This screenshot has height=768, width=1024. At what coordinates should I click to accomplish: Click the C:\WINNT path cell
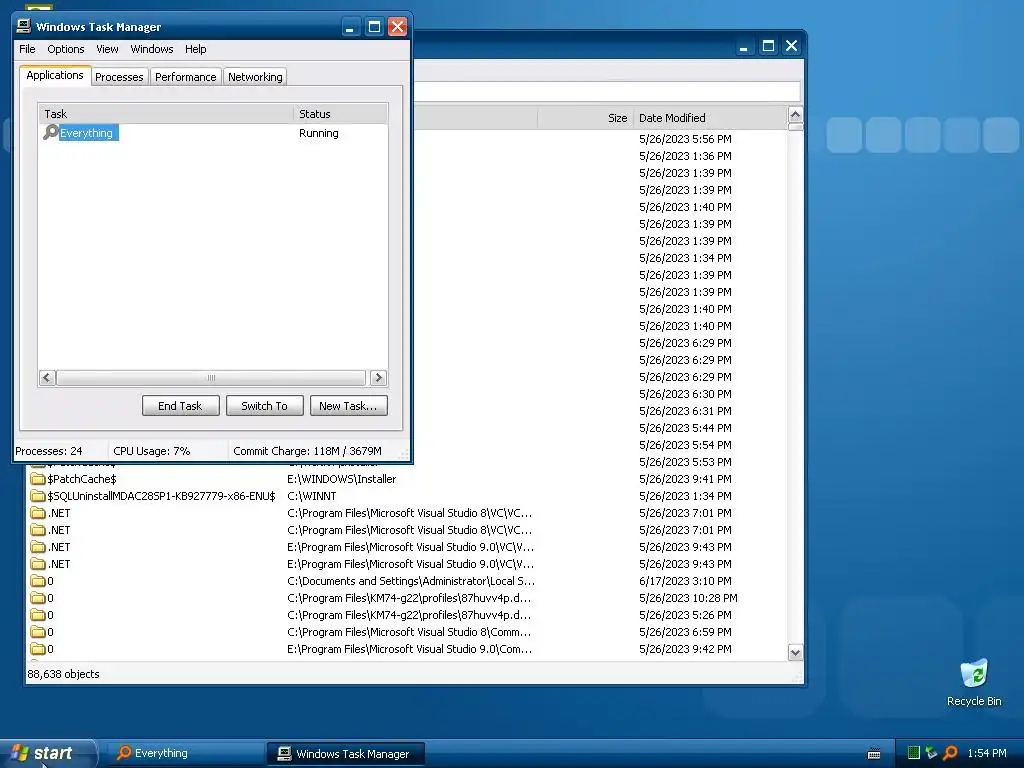312,496
